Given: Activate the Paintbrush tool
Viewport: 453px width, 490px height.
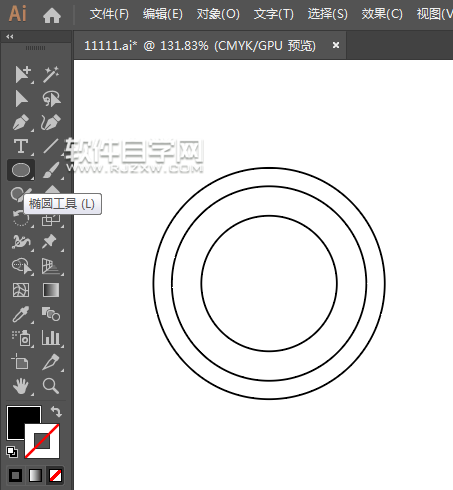Looking at the screenshot, I should [51, 170].
